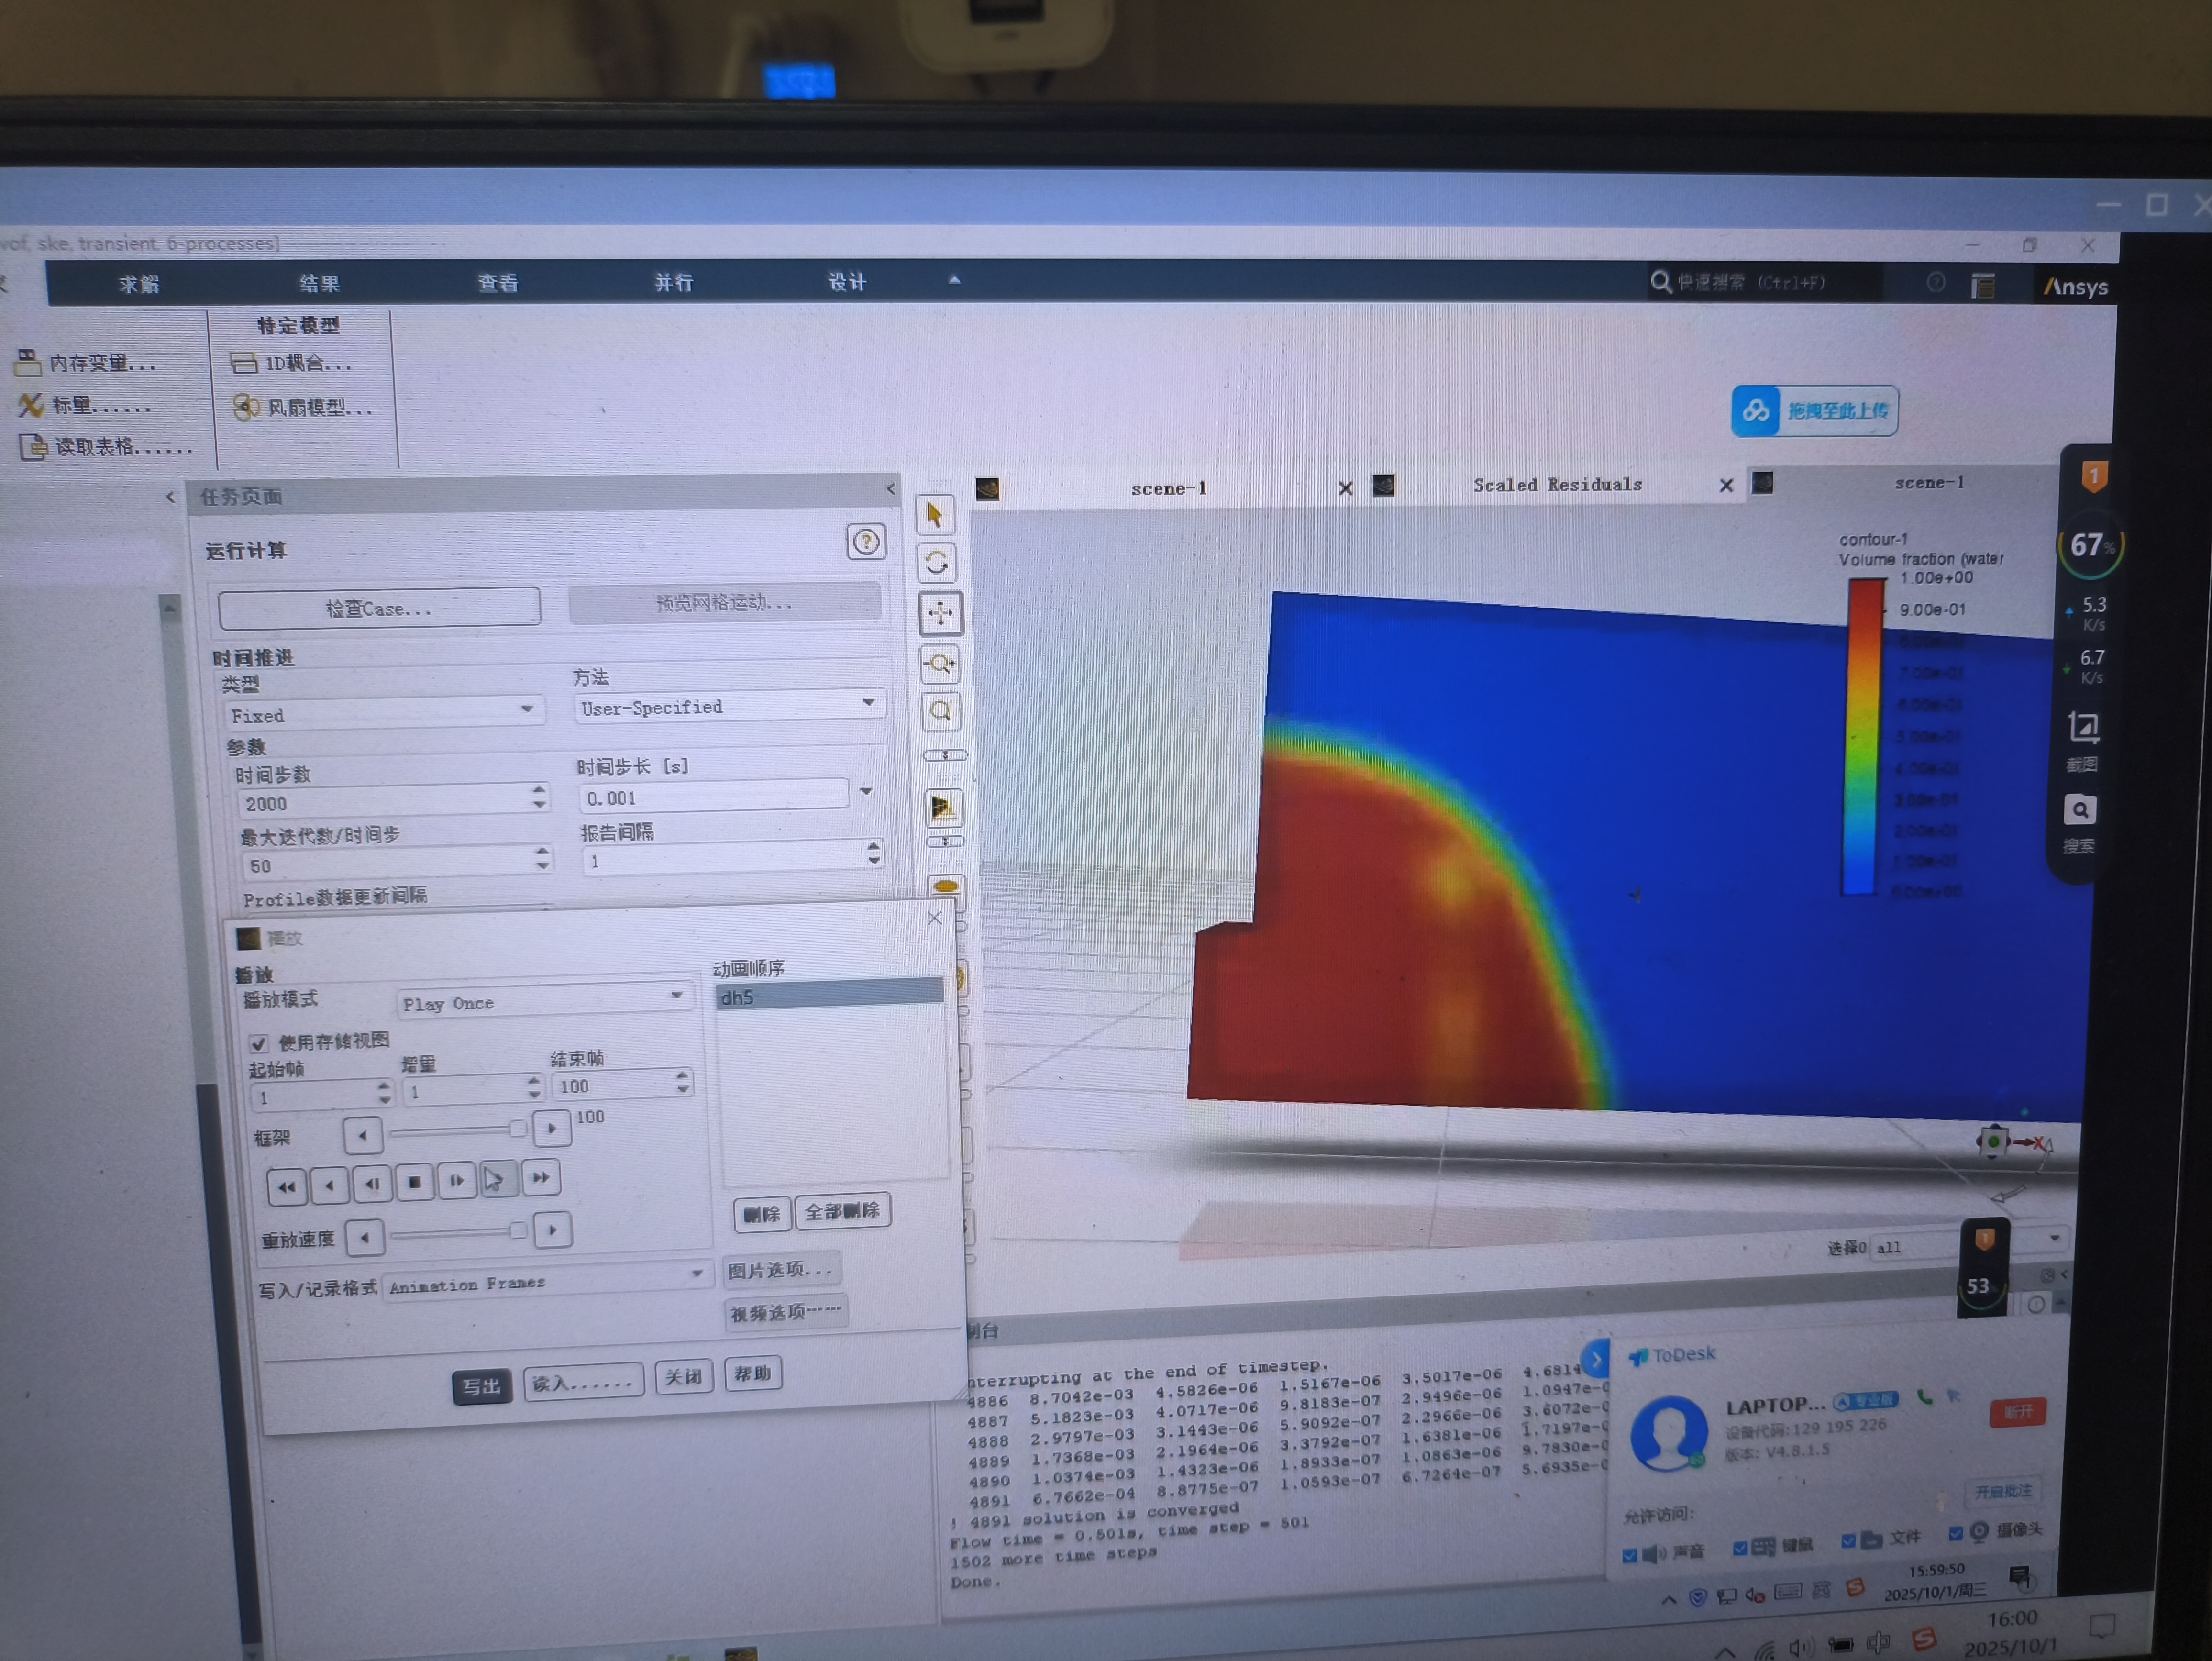Fast-forward to the last animation frame

coord(541,1178)
